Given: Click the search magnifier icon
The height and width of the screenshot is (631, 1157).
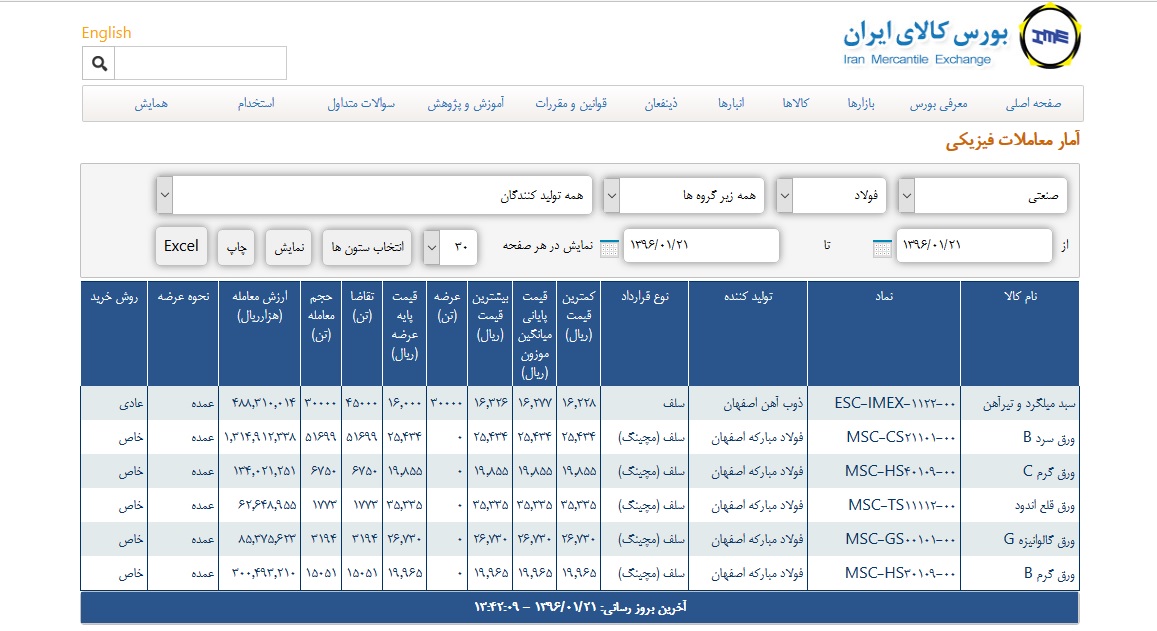Looking at the screenshot, I should (99, 64).
